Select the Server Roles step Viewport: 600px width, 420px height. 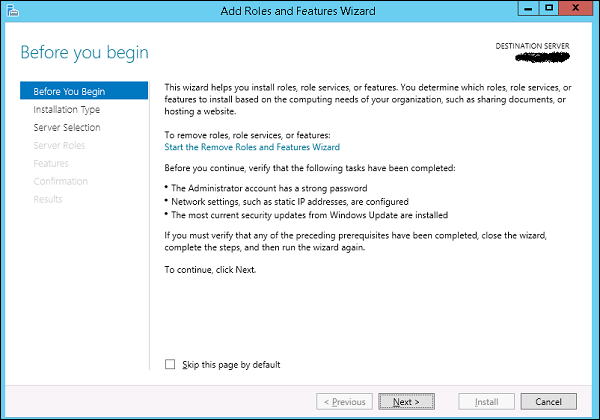pos(59,146)
